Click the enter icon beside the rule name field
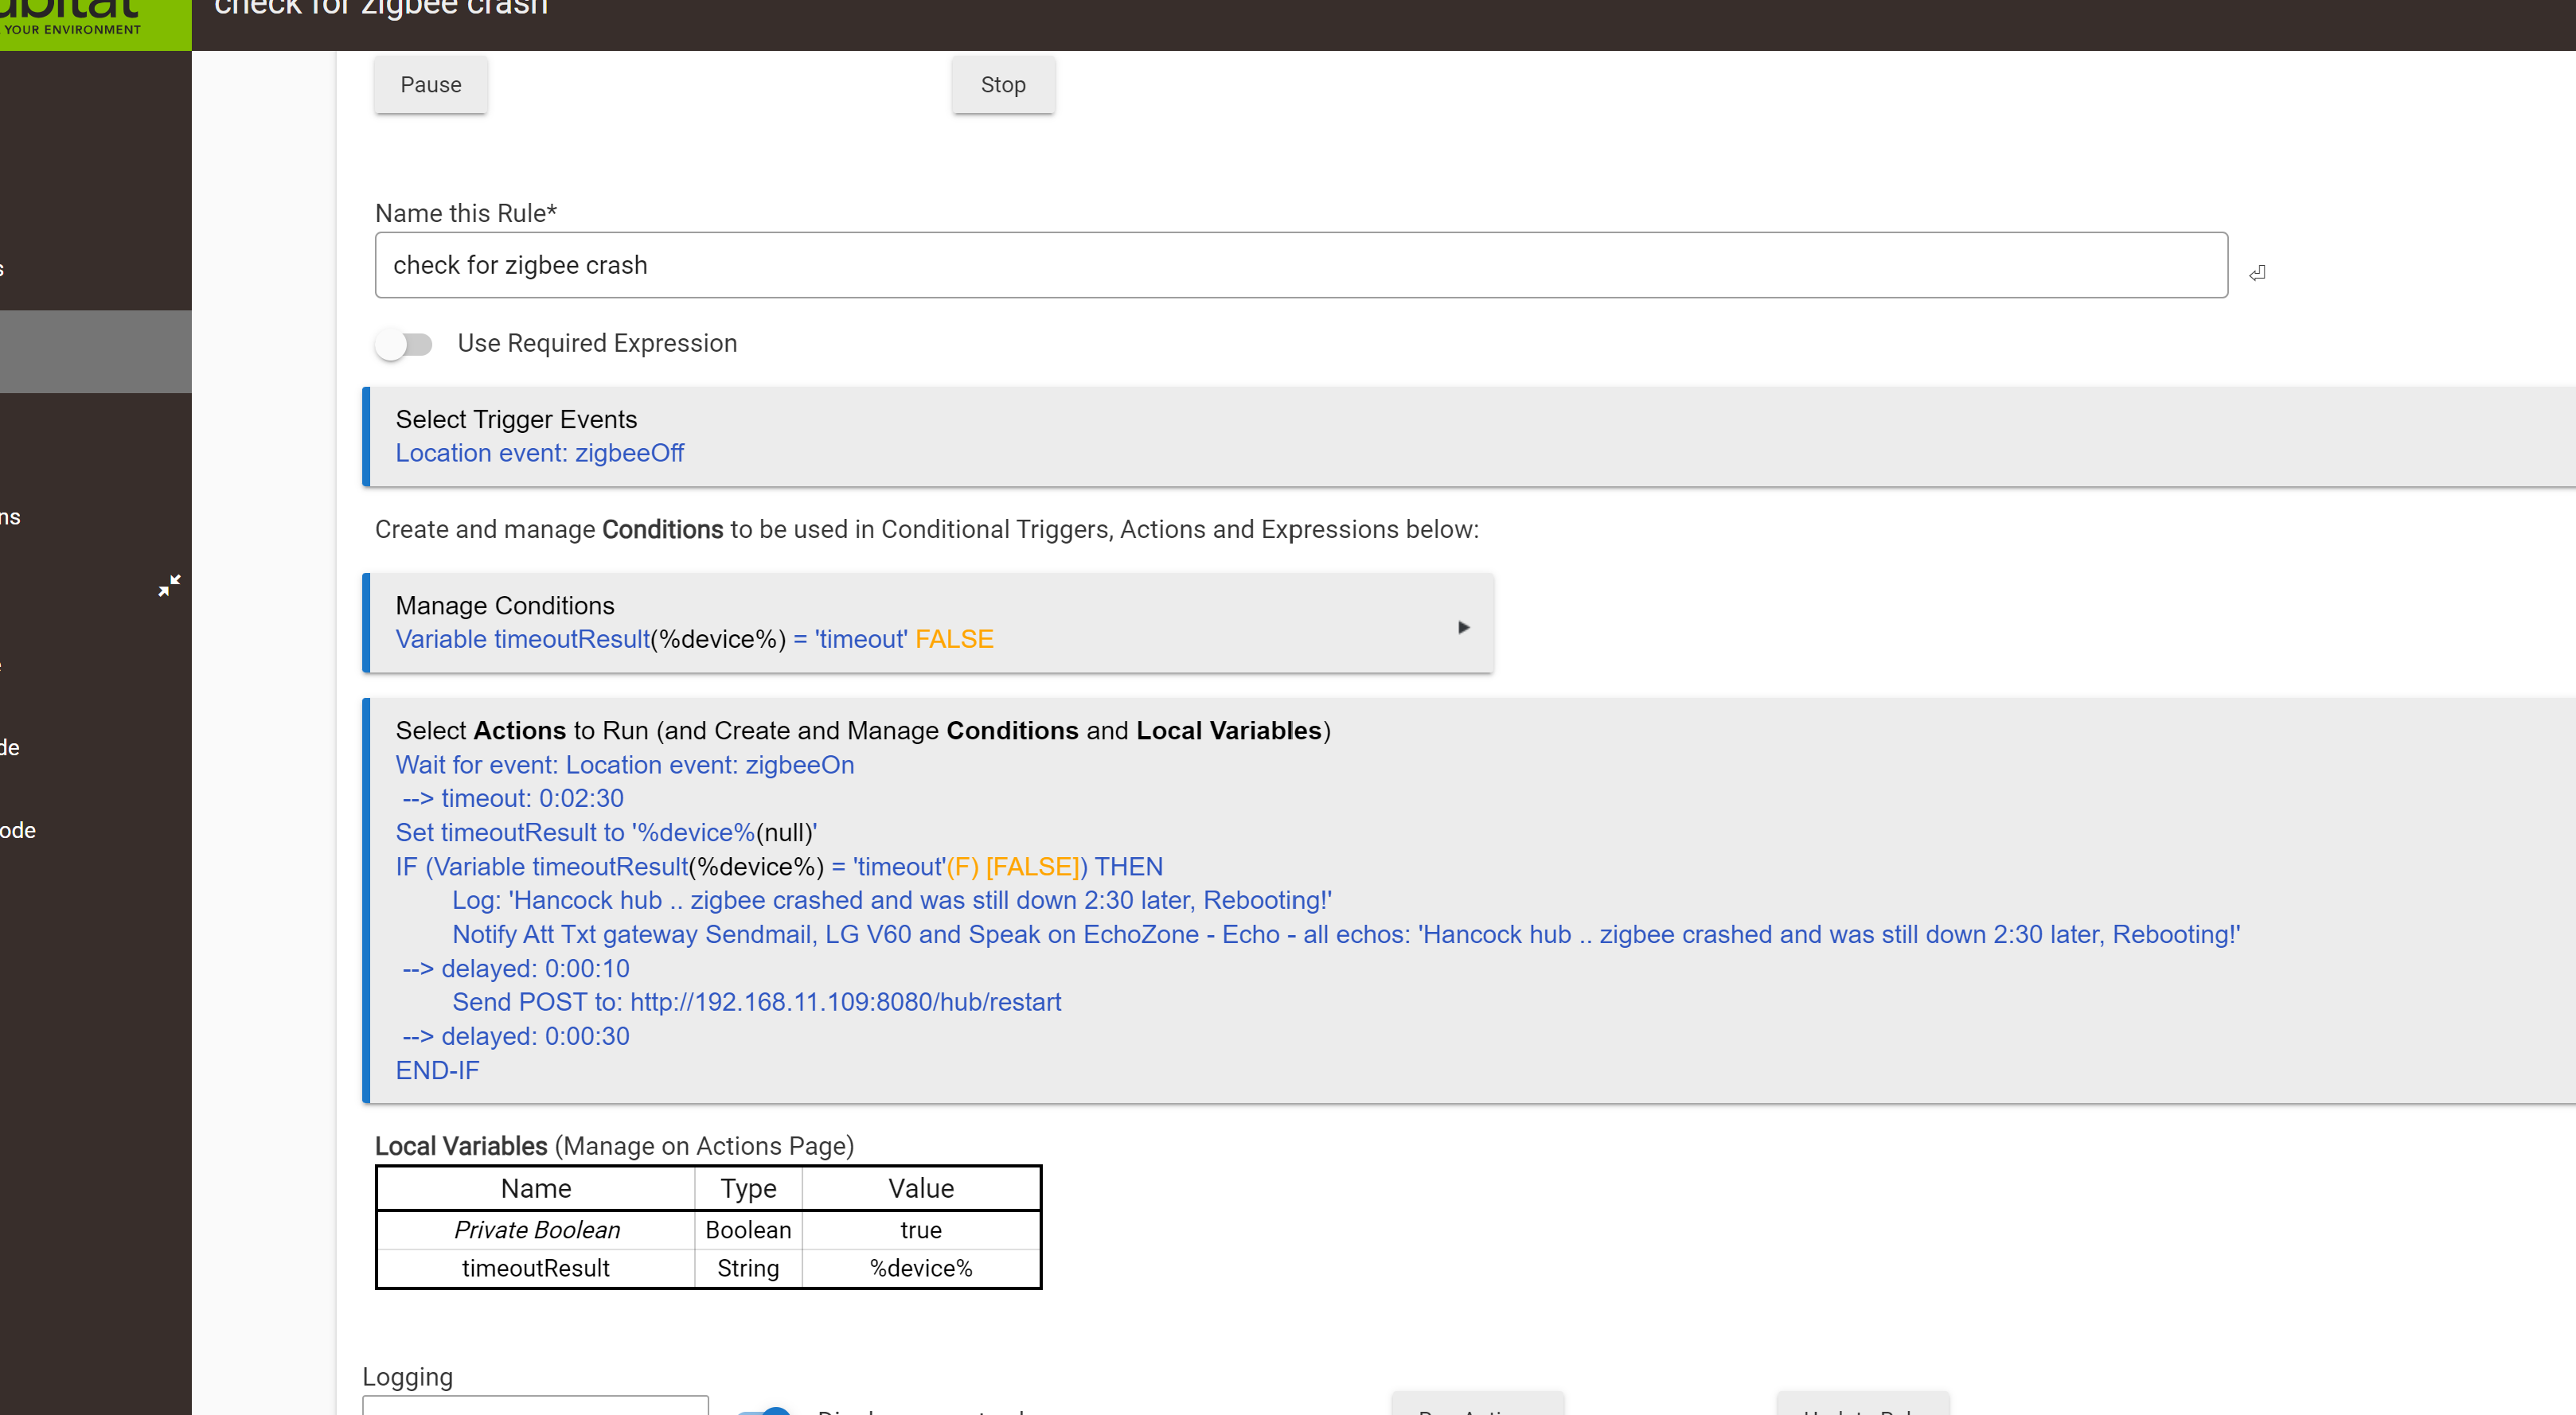The width and height of the screenshot is (2576, 1415). [x=2257, y=273]
